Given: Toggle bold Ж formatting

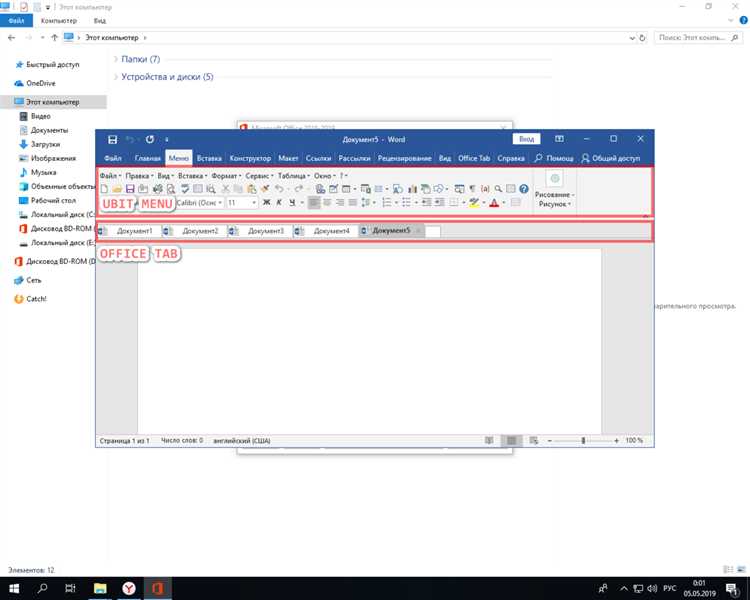Looking at the screenshot, I should 266,203.
